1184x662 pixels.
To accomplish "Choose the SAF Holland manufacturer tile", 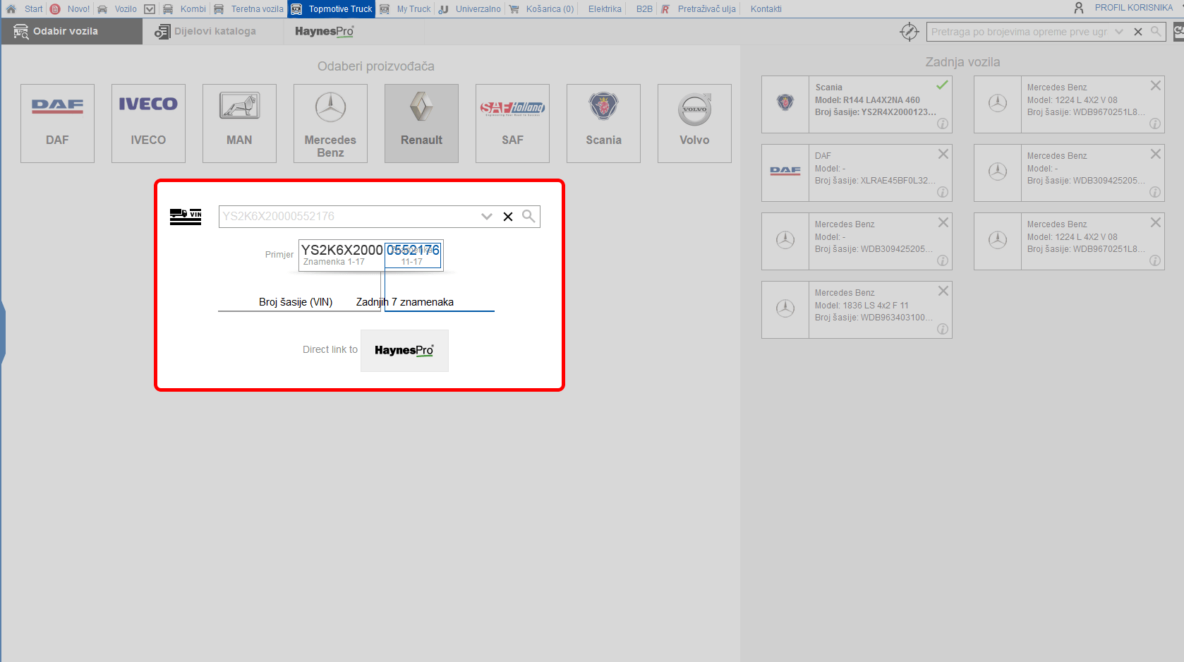I will coord(513,123).
